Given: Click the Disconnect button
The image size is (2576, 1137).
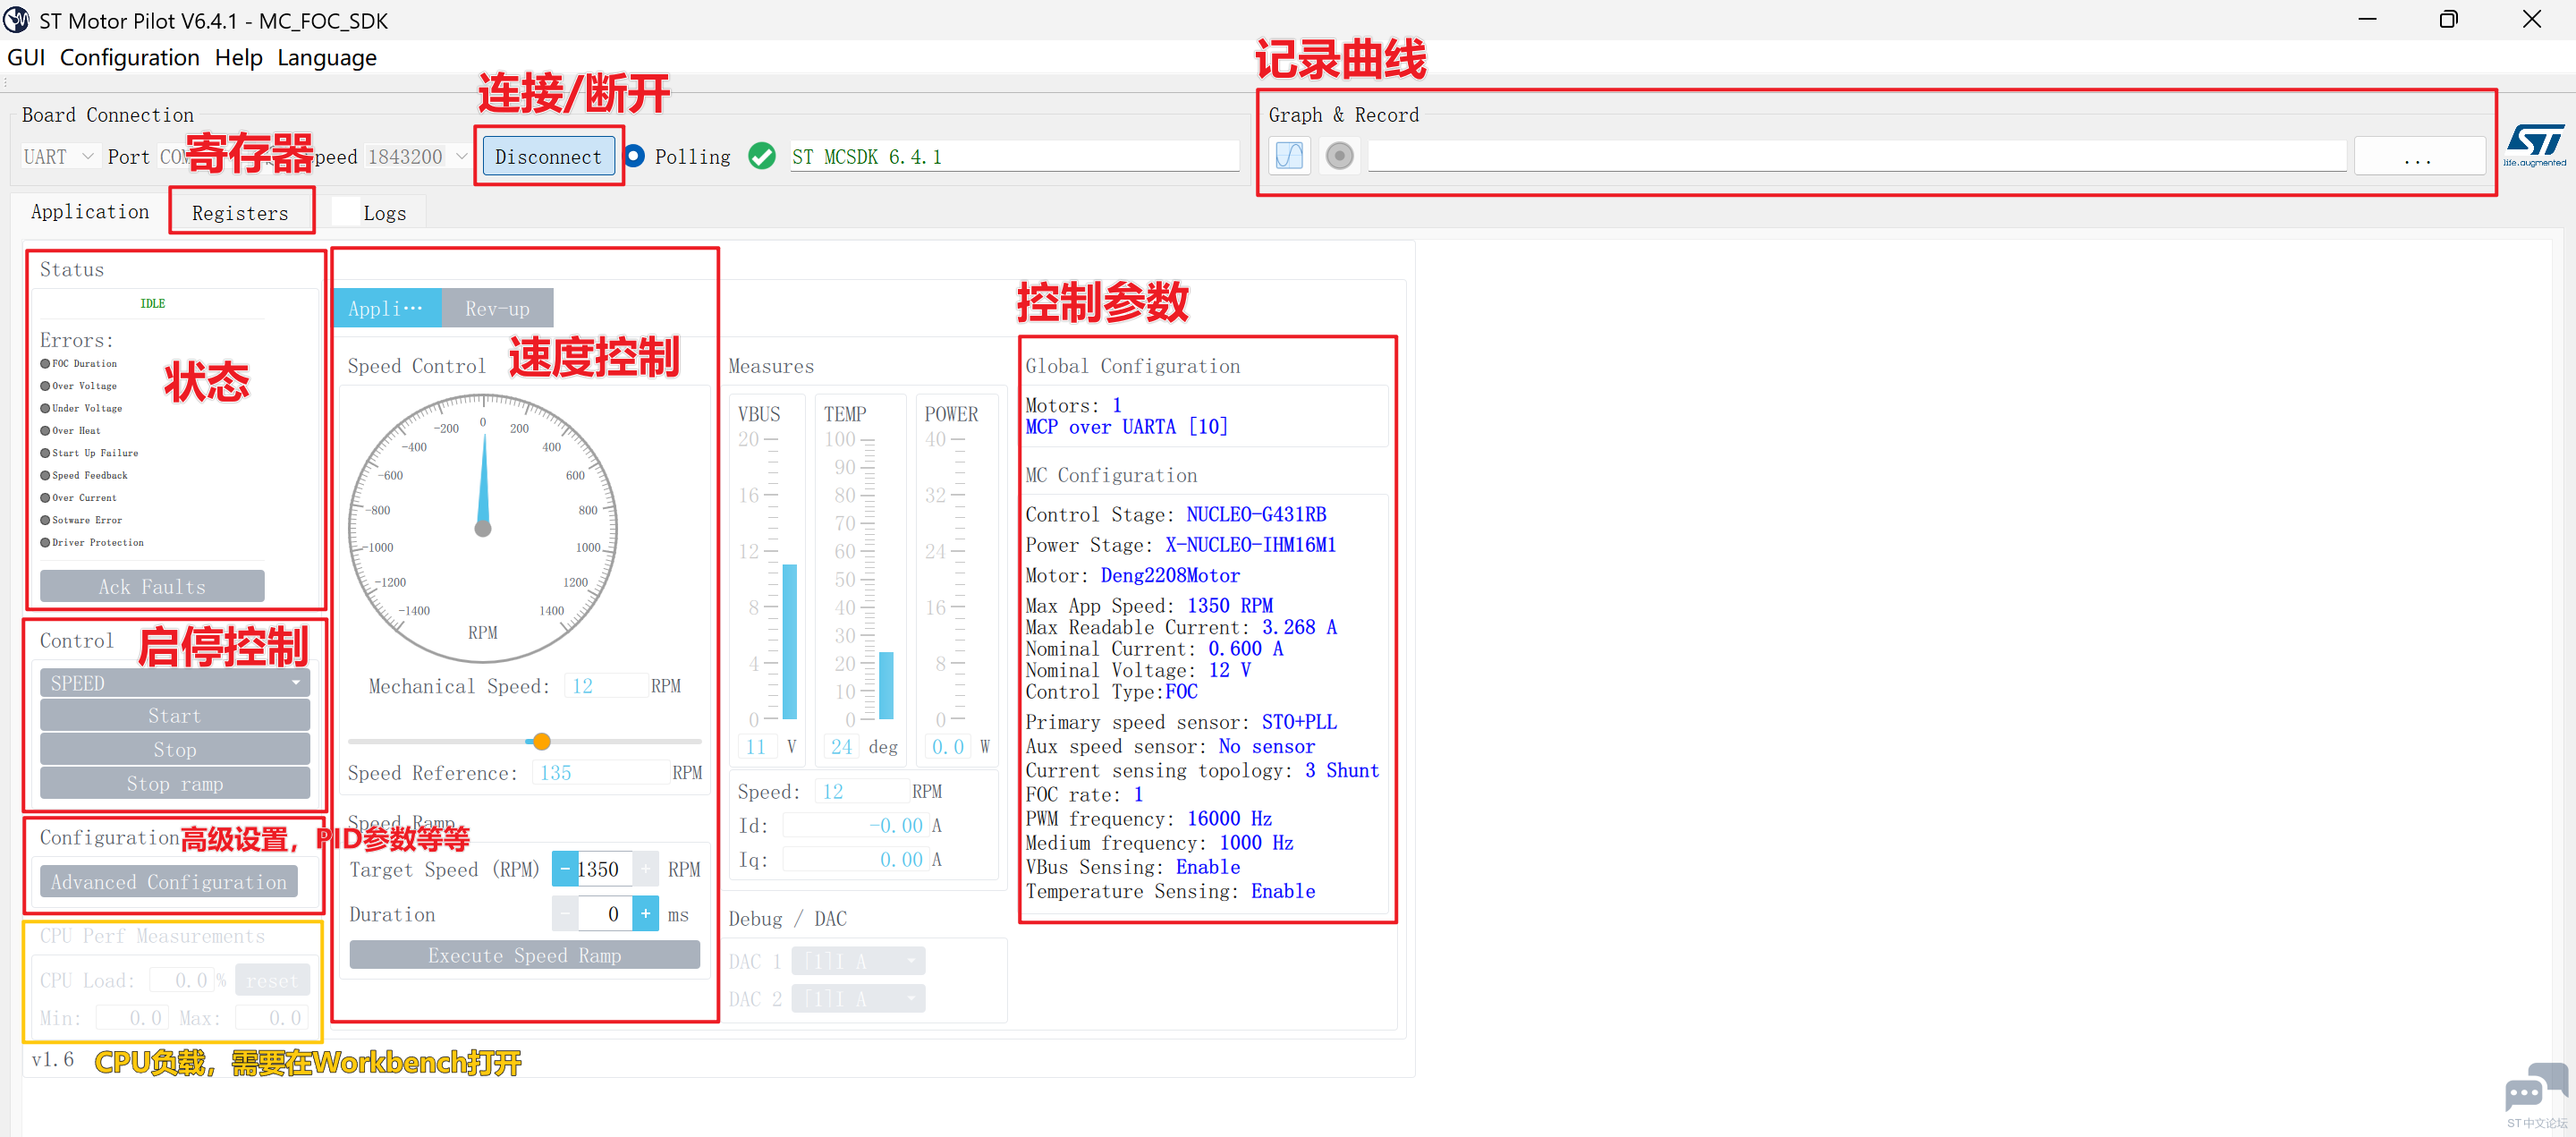Looking at the screenshot, I should point(548,157).
